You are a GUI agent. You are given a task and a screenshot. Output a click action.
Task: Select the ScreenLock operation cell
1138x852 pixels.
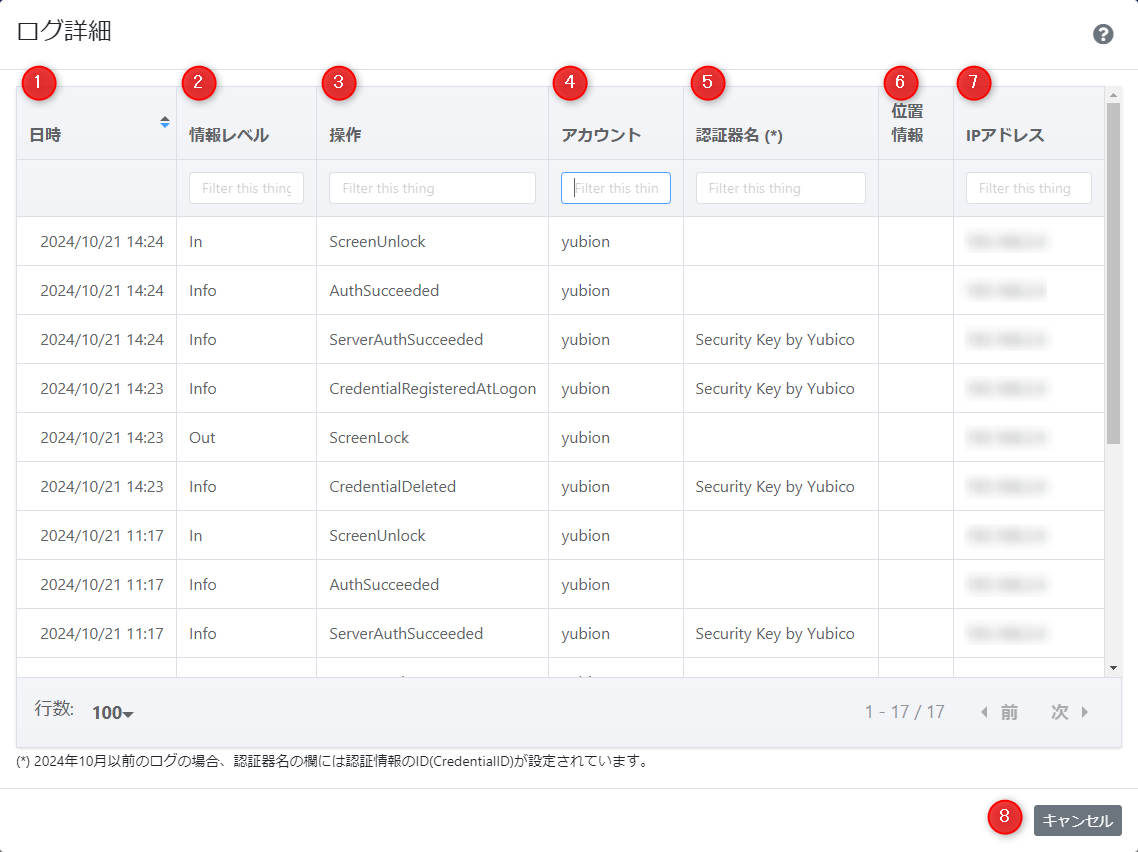coord(433,438)
